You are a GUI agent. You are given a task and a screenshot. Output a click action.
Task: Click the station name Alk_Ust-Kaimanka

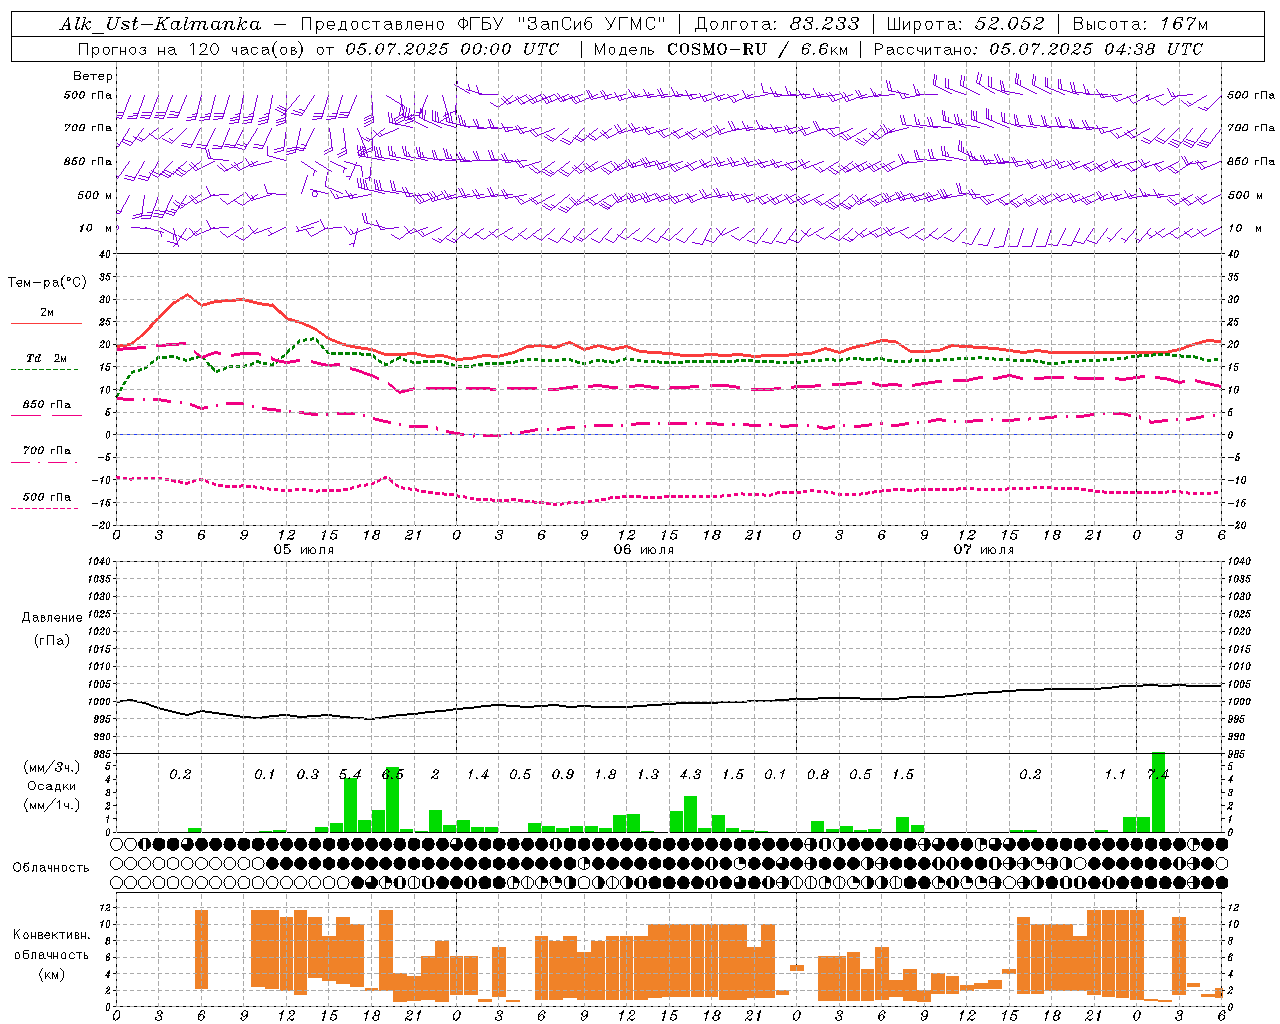click(x=160, y=24)
